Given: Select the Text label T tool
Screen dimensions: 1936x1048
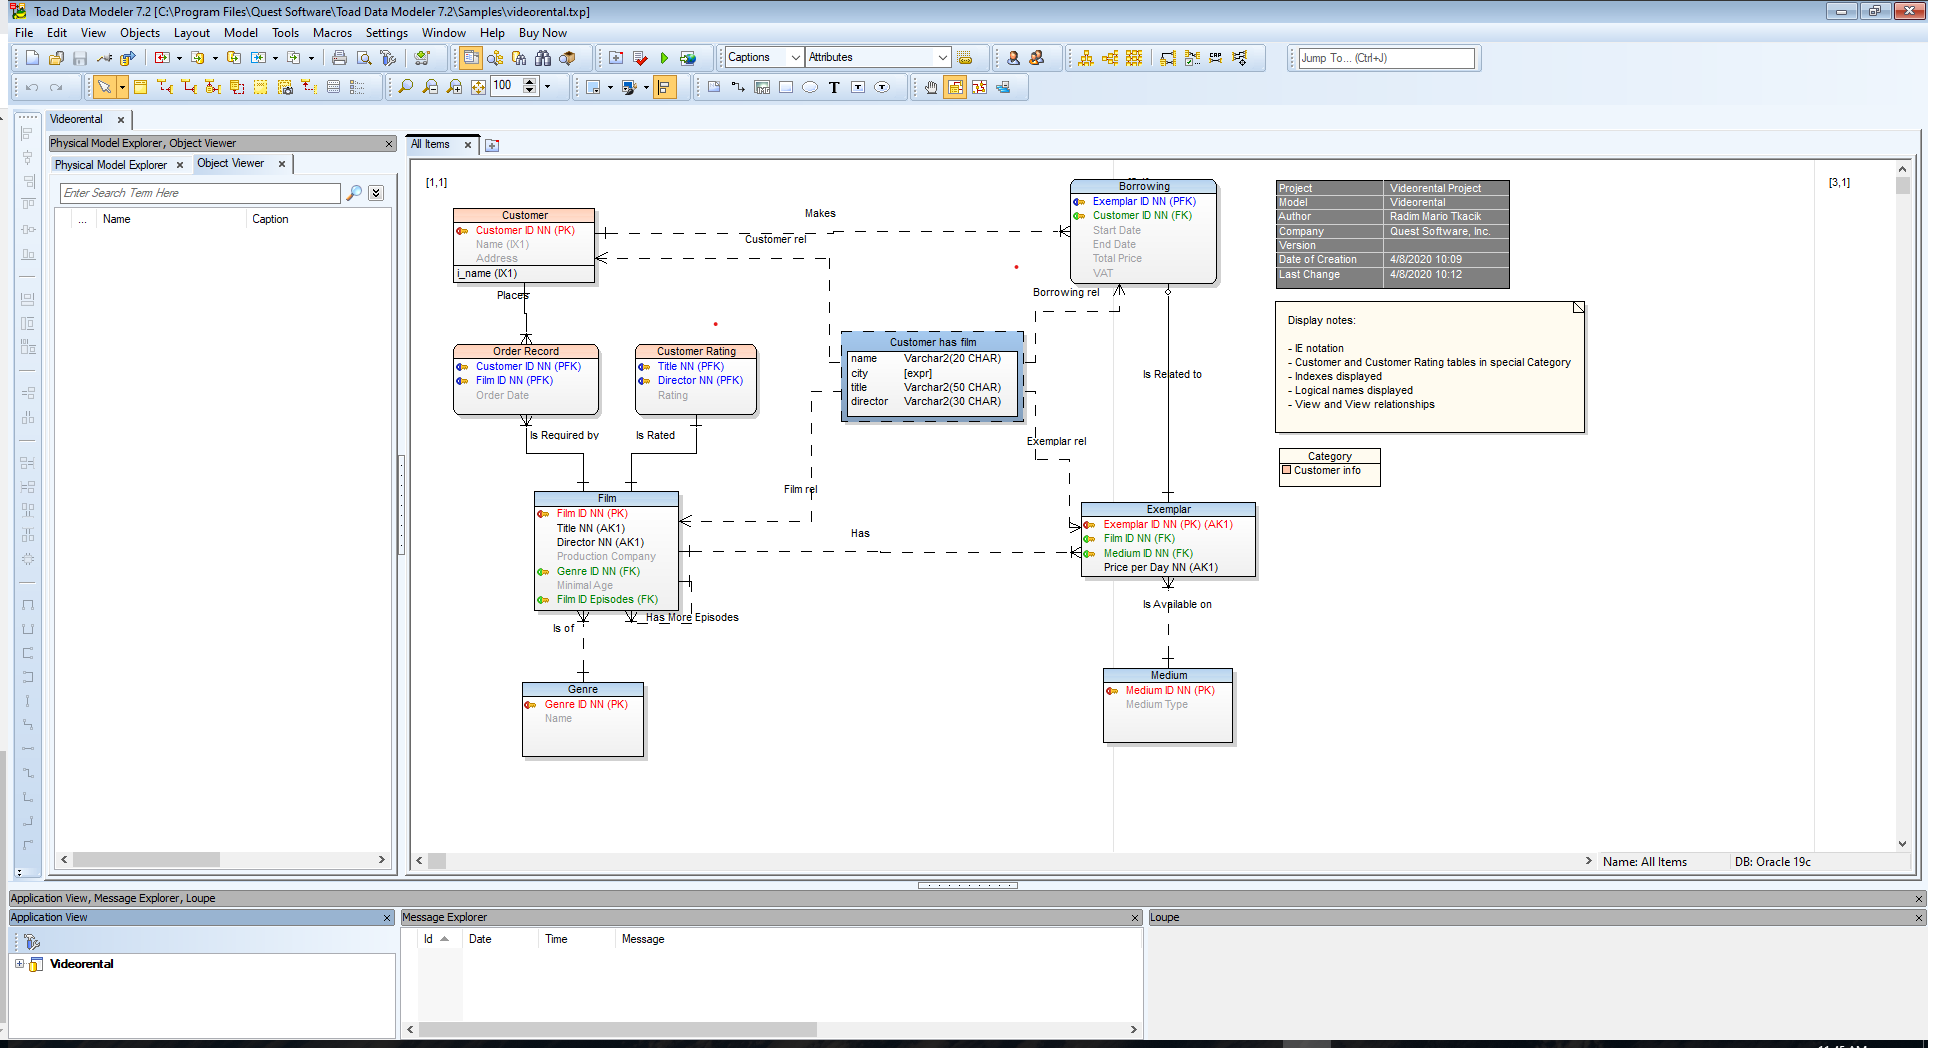Looking at the screenshot, I should pyautogui.click(x=834, y=87).
